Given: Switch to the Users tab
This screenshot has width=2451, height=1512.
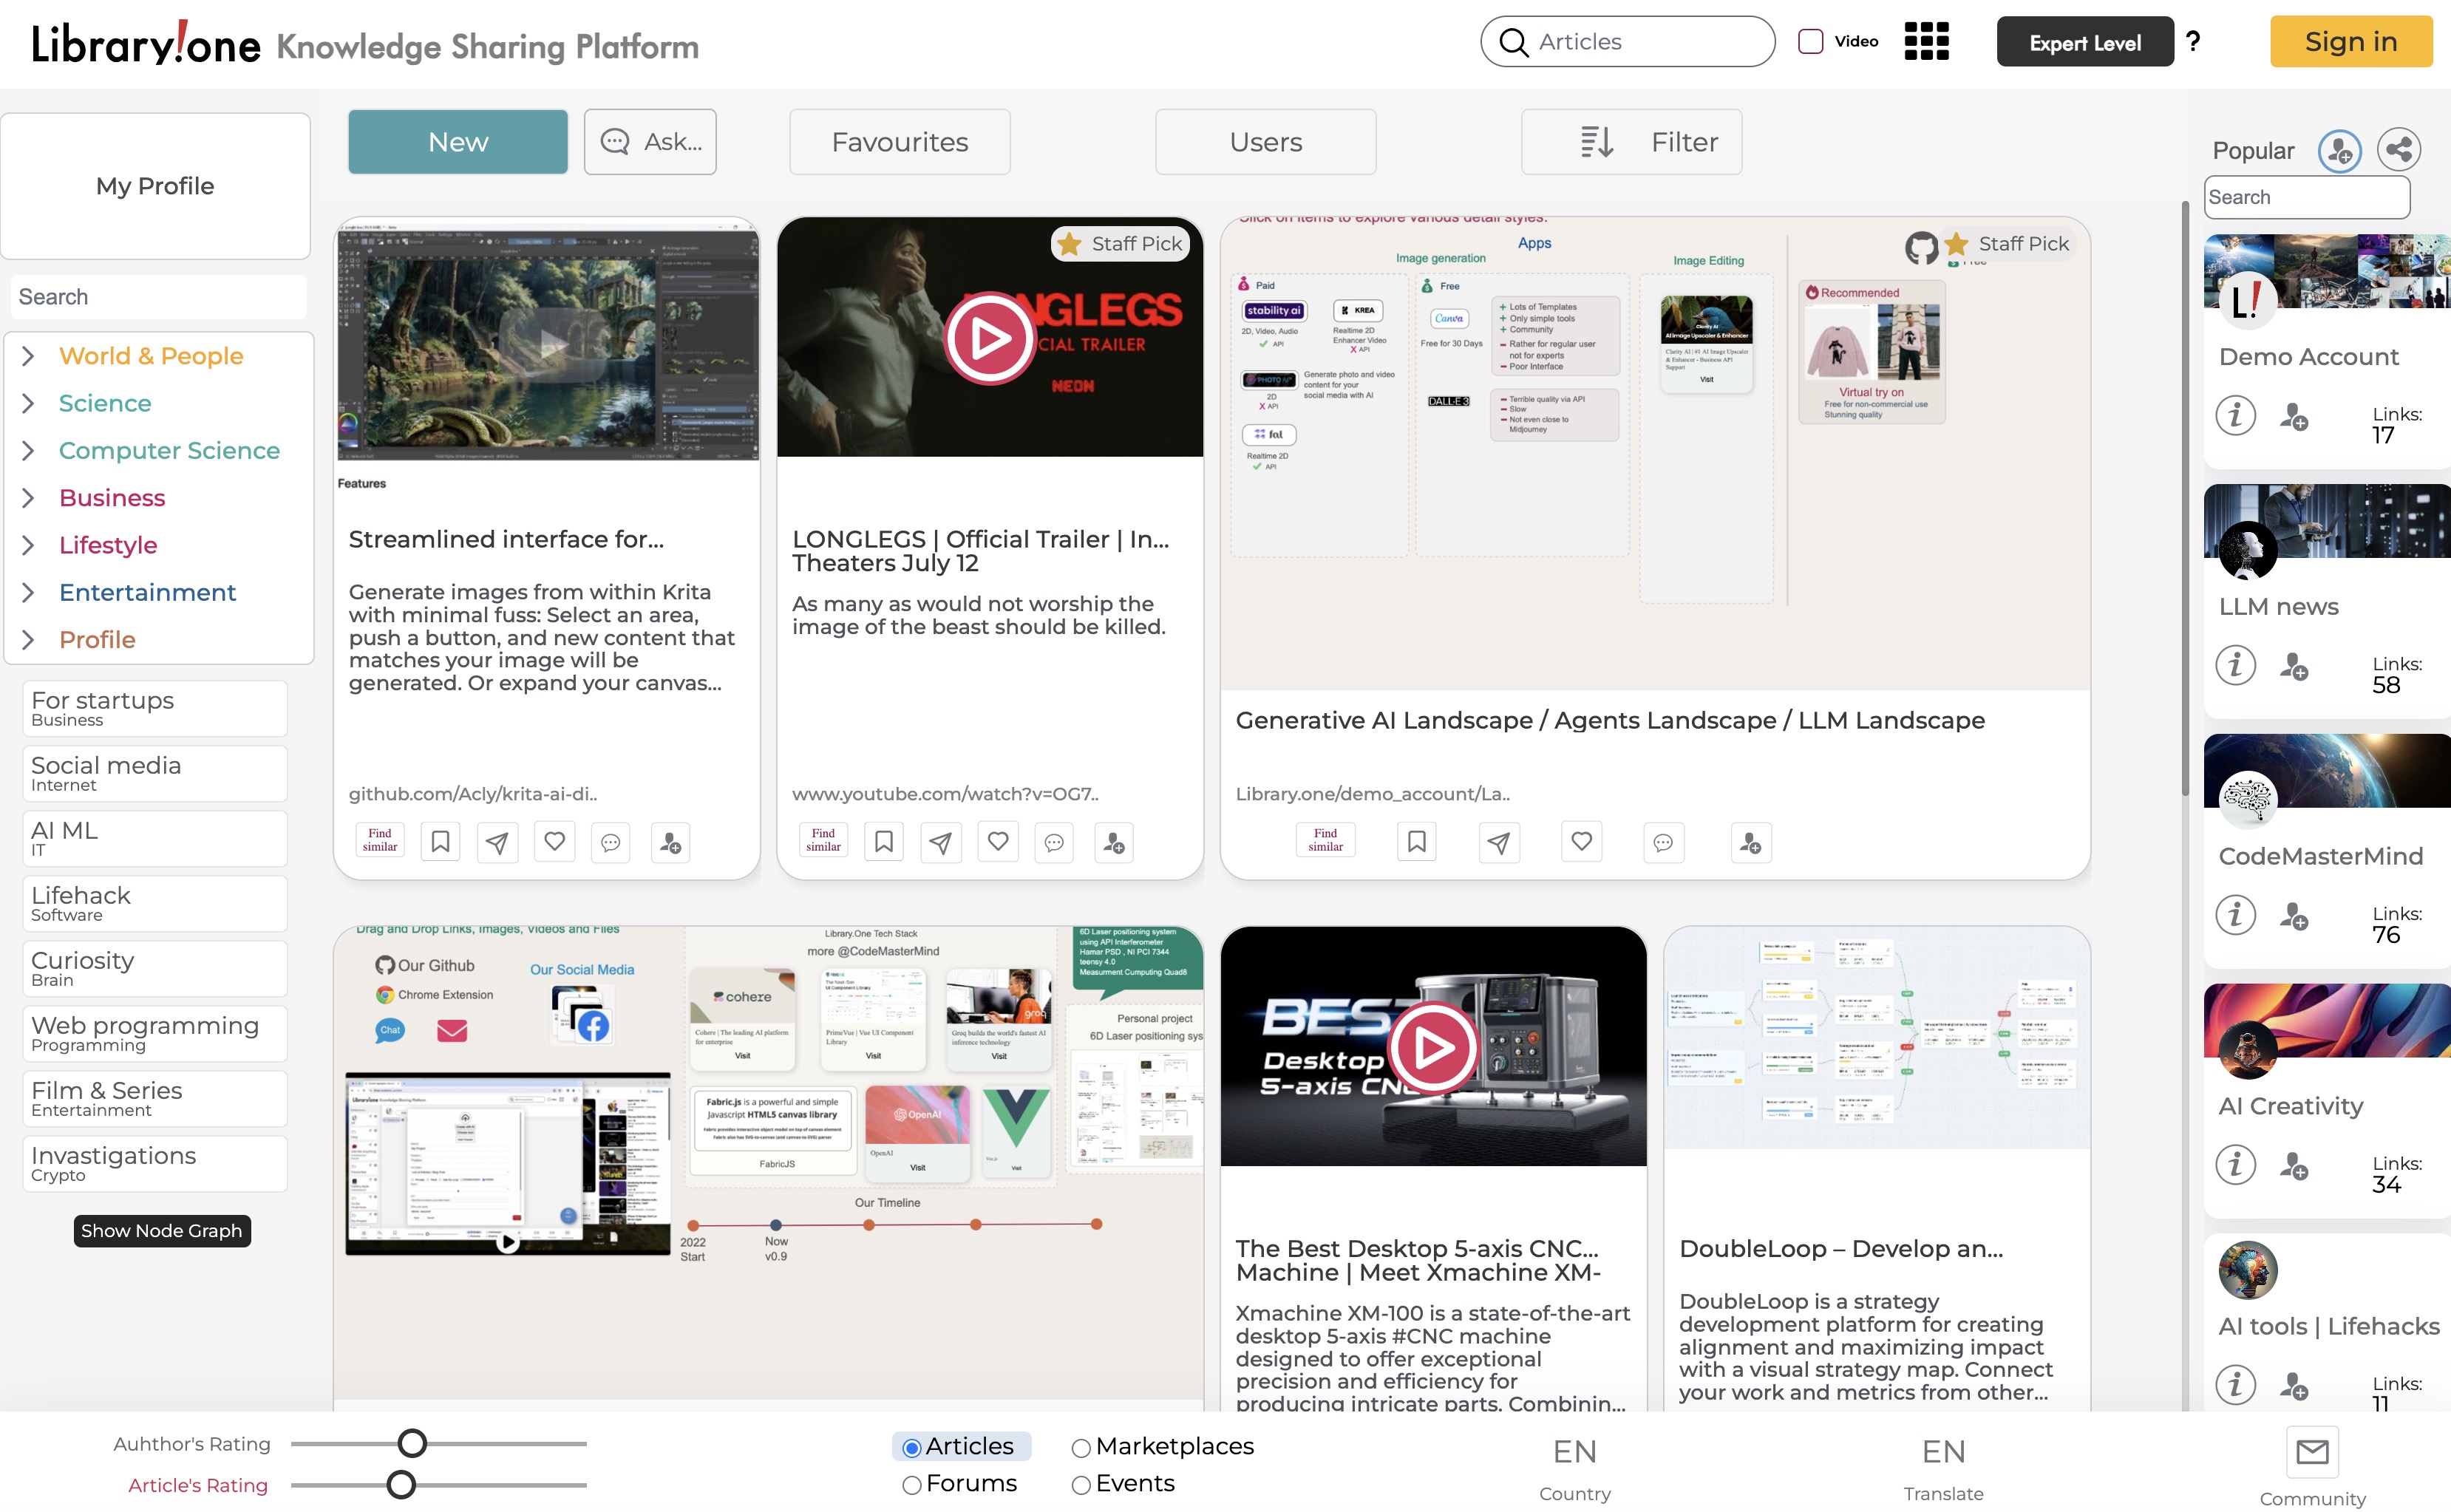Looking at the screenshot, I should [1265, 141].
